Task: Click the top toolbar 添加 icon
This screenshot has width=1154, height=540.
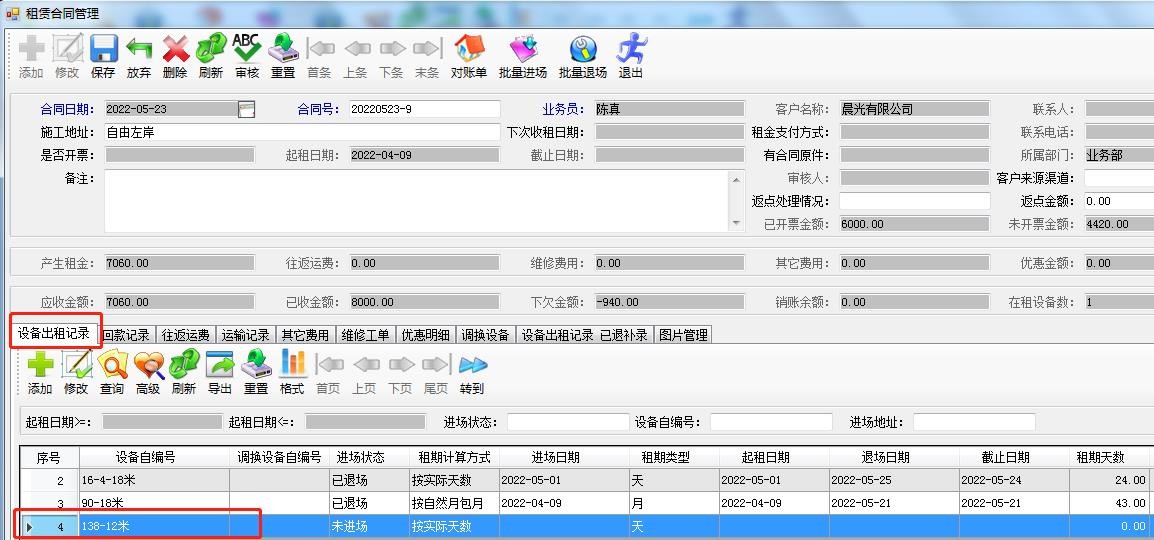Action: [32, 49]
